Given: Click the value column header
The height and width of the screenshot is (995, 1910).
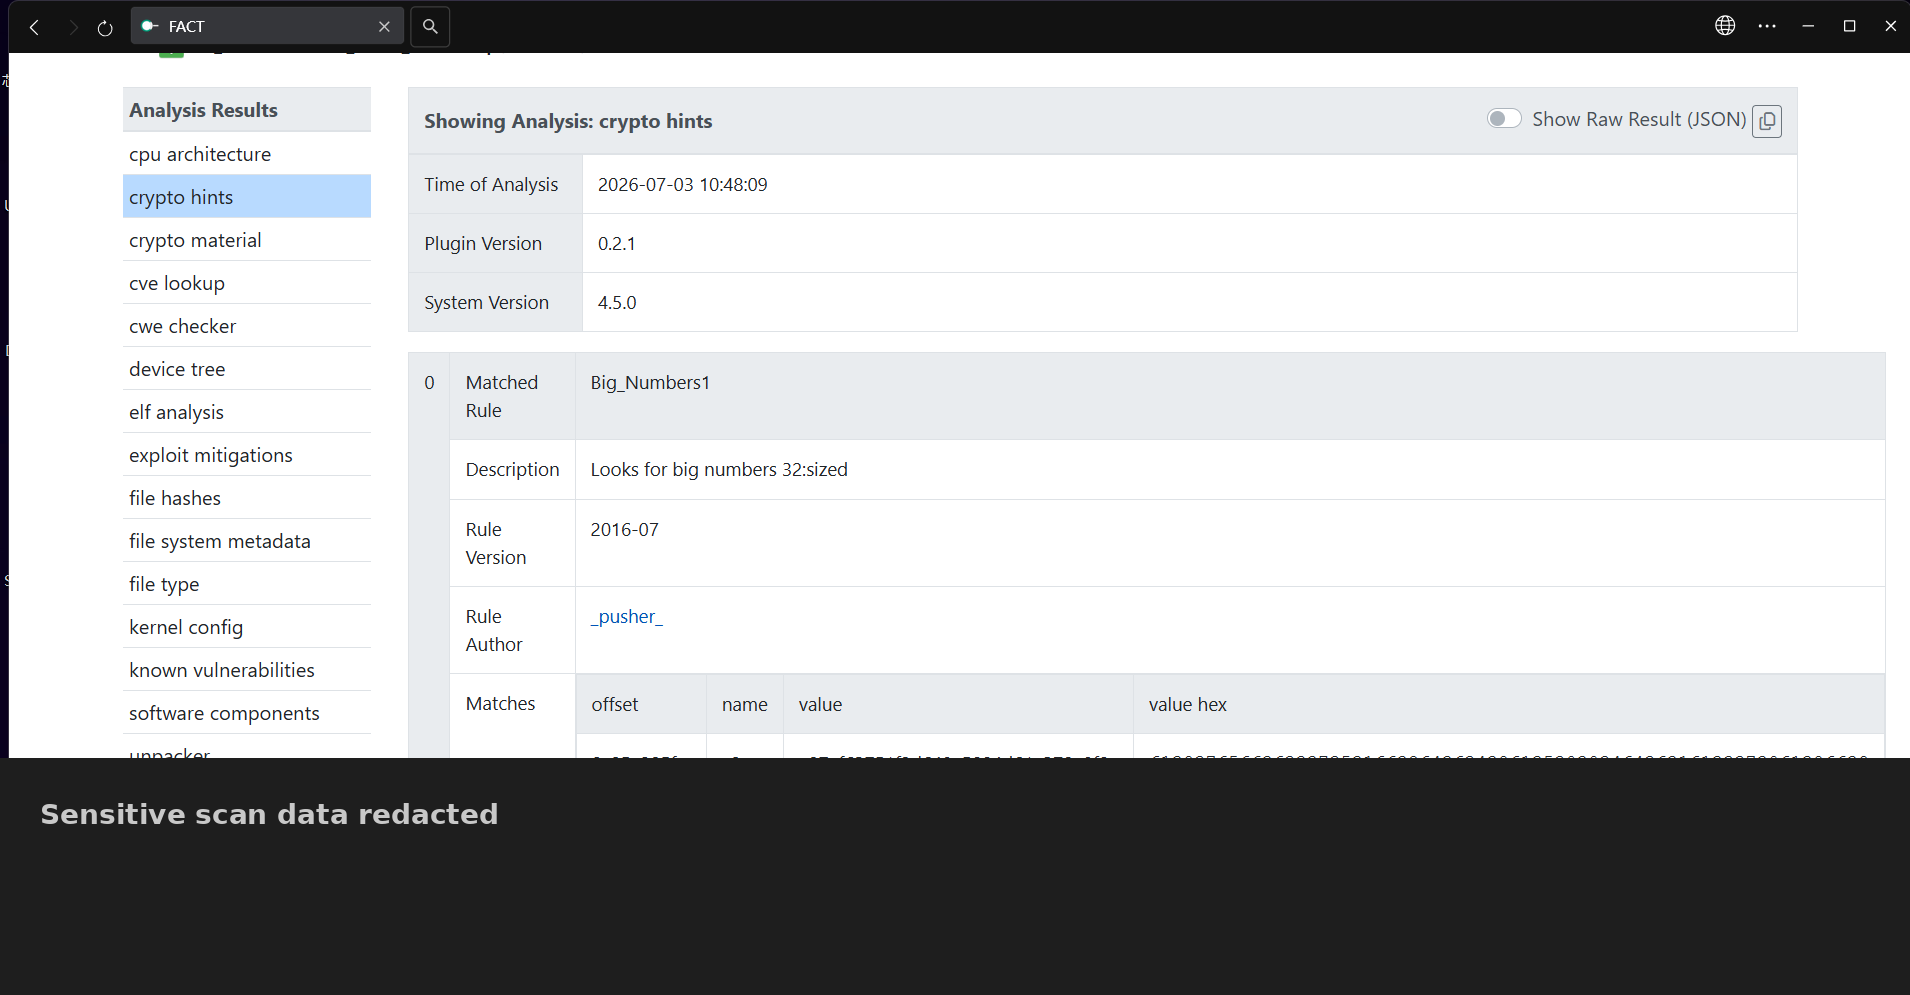Looking at the screenshot, I should [958, 704].
